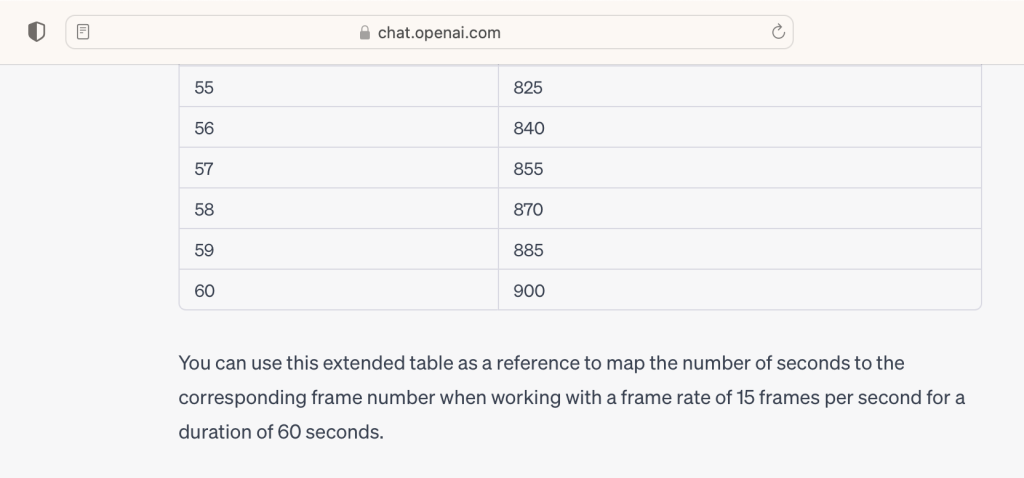Image resolution: width=1024 pixels, height=478 pixels.
Task: Click the text 'duration of 60 seconds.'
Action: click(x=281, y=432)
